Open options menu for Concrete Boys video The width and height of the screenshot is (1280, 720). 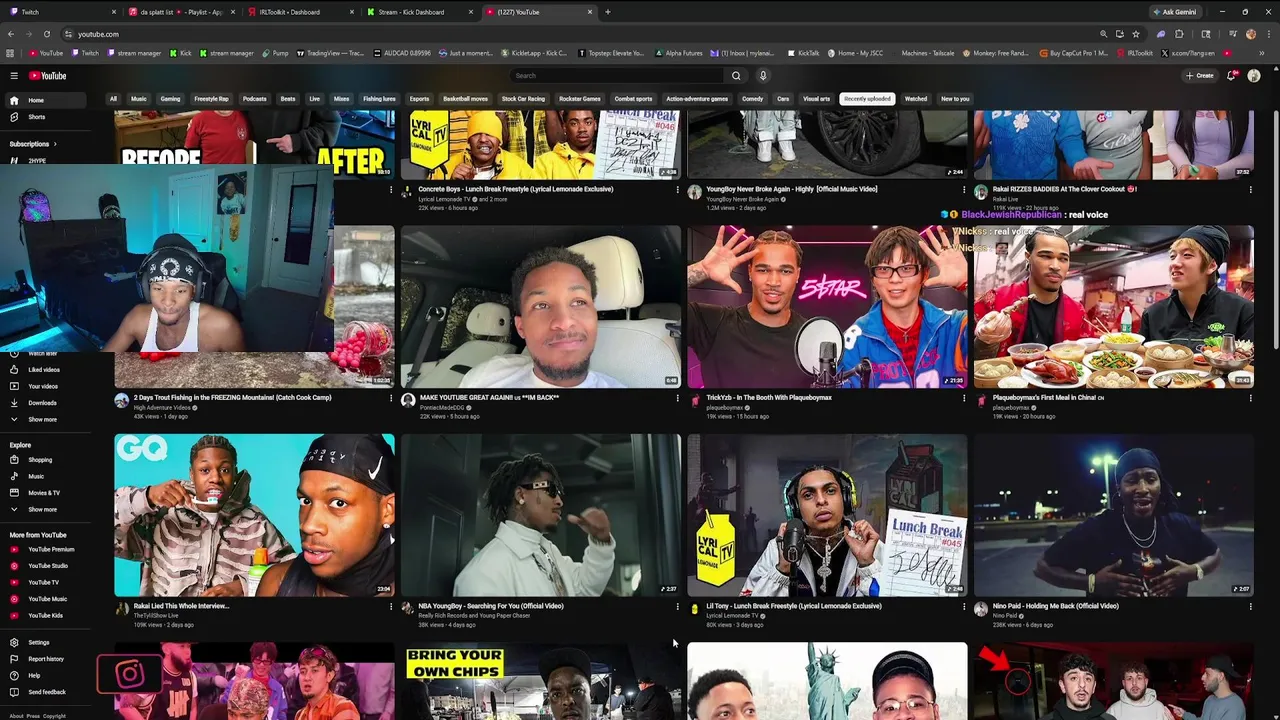tap(678, 189)
